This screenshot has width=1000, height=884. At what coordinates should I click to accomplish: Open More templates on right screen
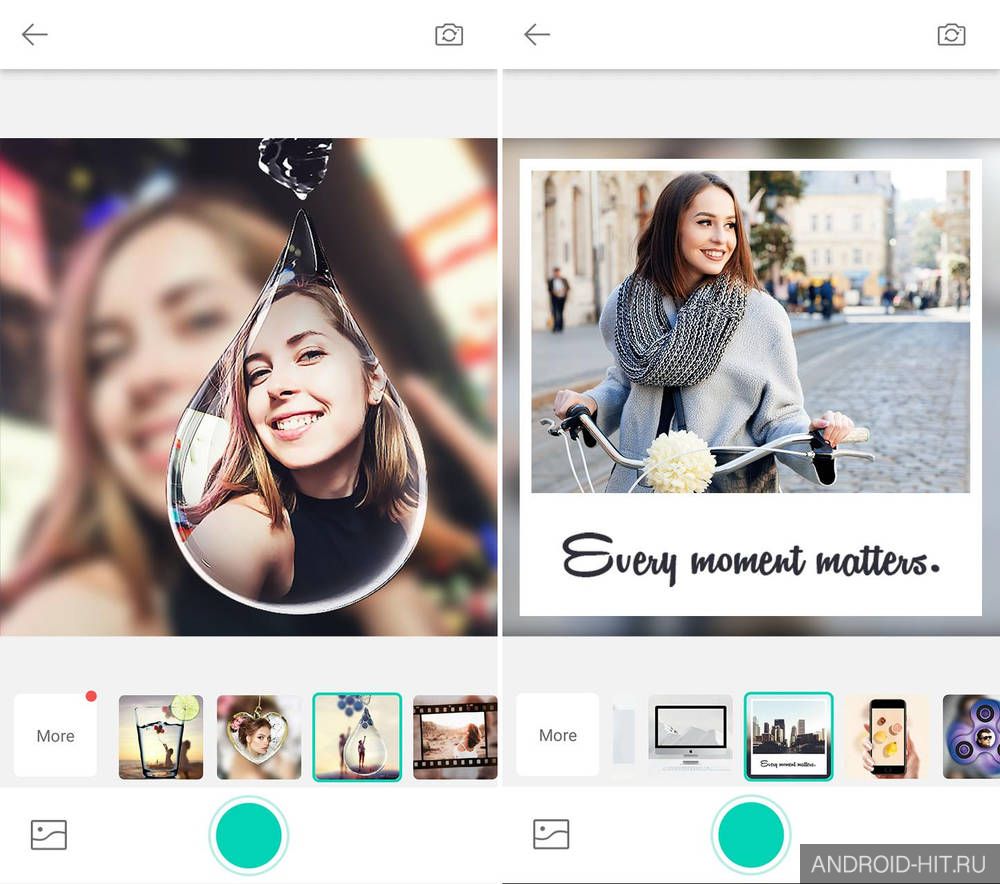click(557, 735)
